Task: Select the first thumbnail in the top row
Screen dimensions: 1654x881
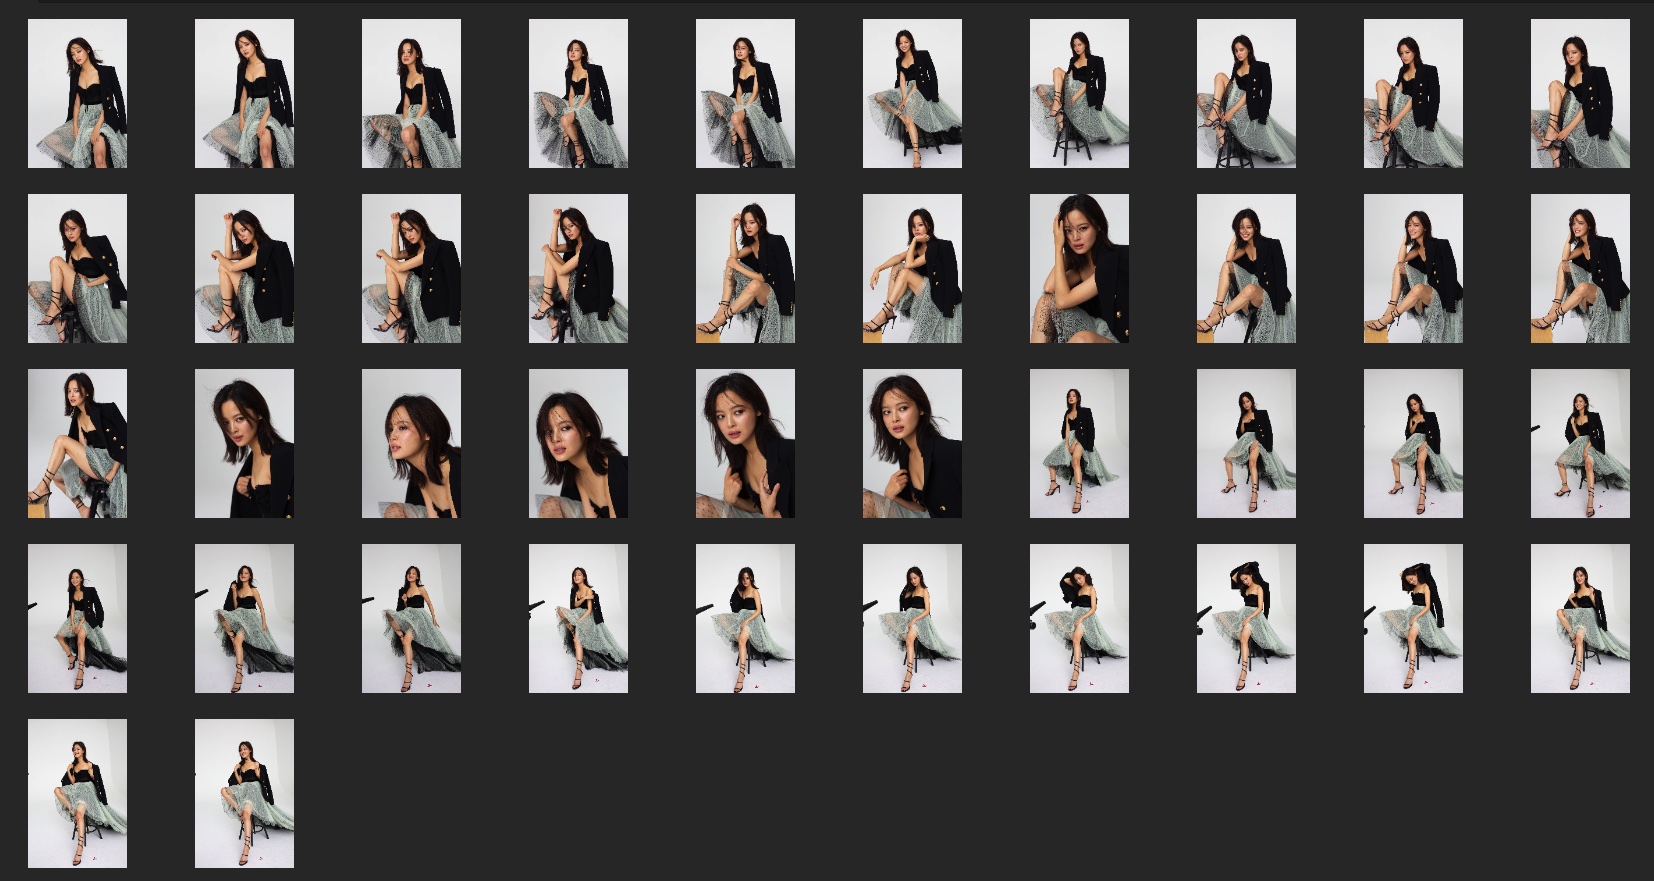Action: [x=77, y=93]
